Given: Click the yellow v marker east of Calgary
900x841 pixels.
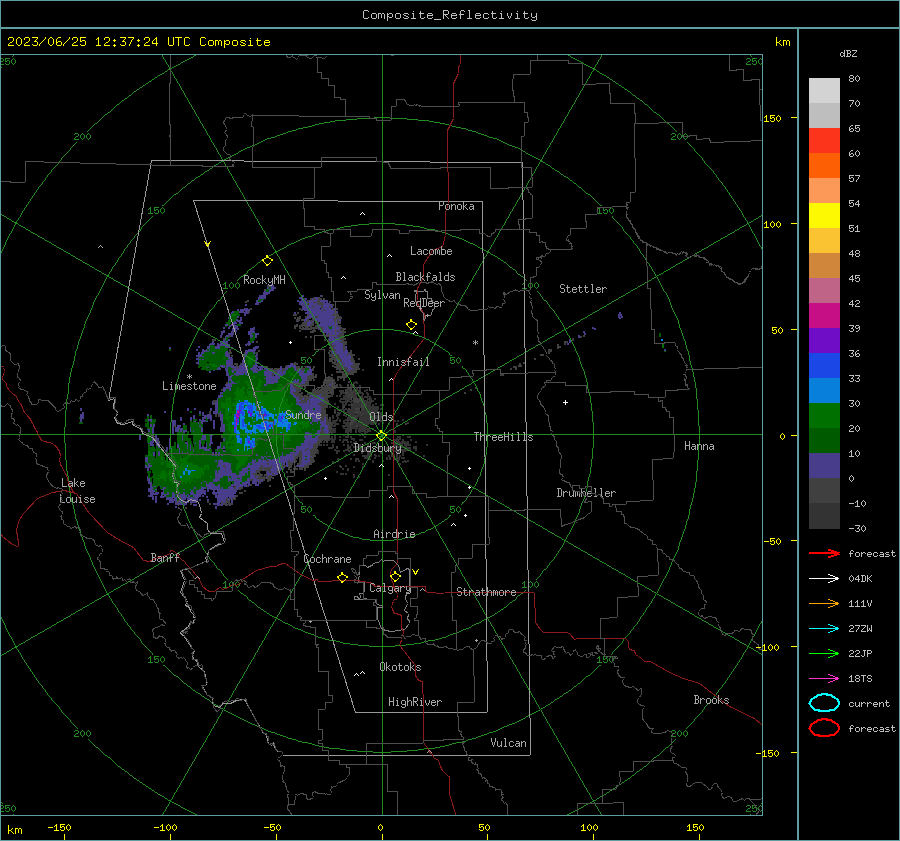Looking at the screenshot, I should click(416, 572).
